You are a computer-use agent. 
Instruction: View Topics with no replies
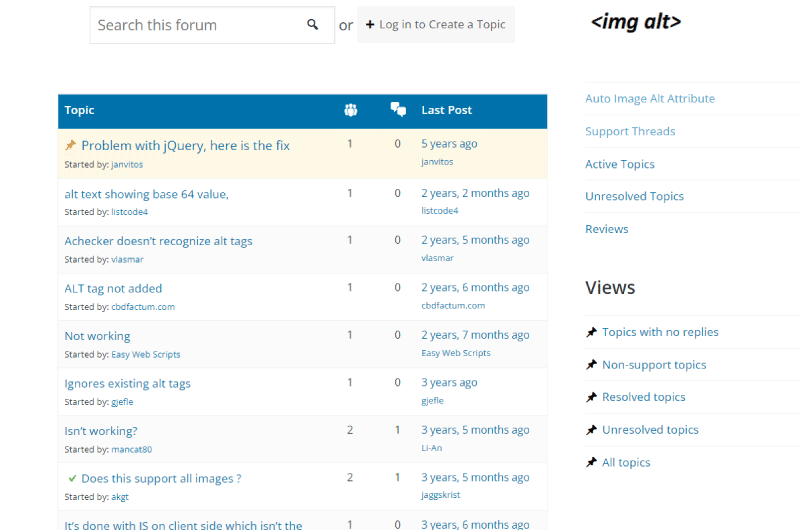pyautogui.click(x=660, y=332)
